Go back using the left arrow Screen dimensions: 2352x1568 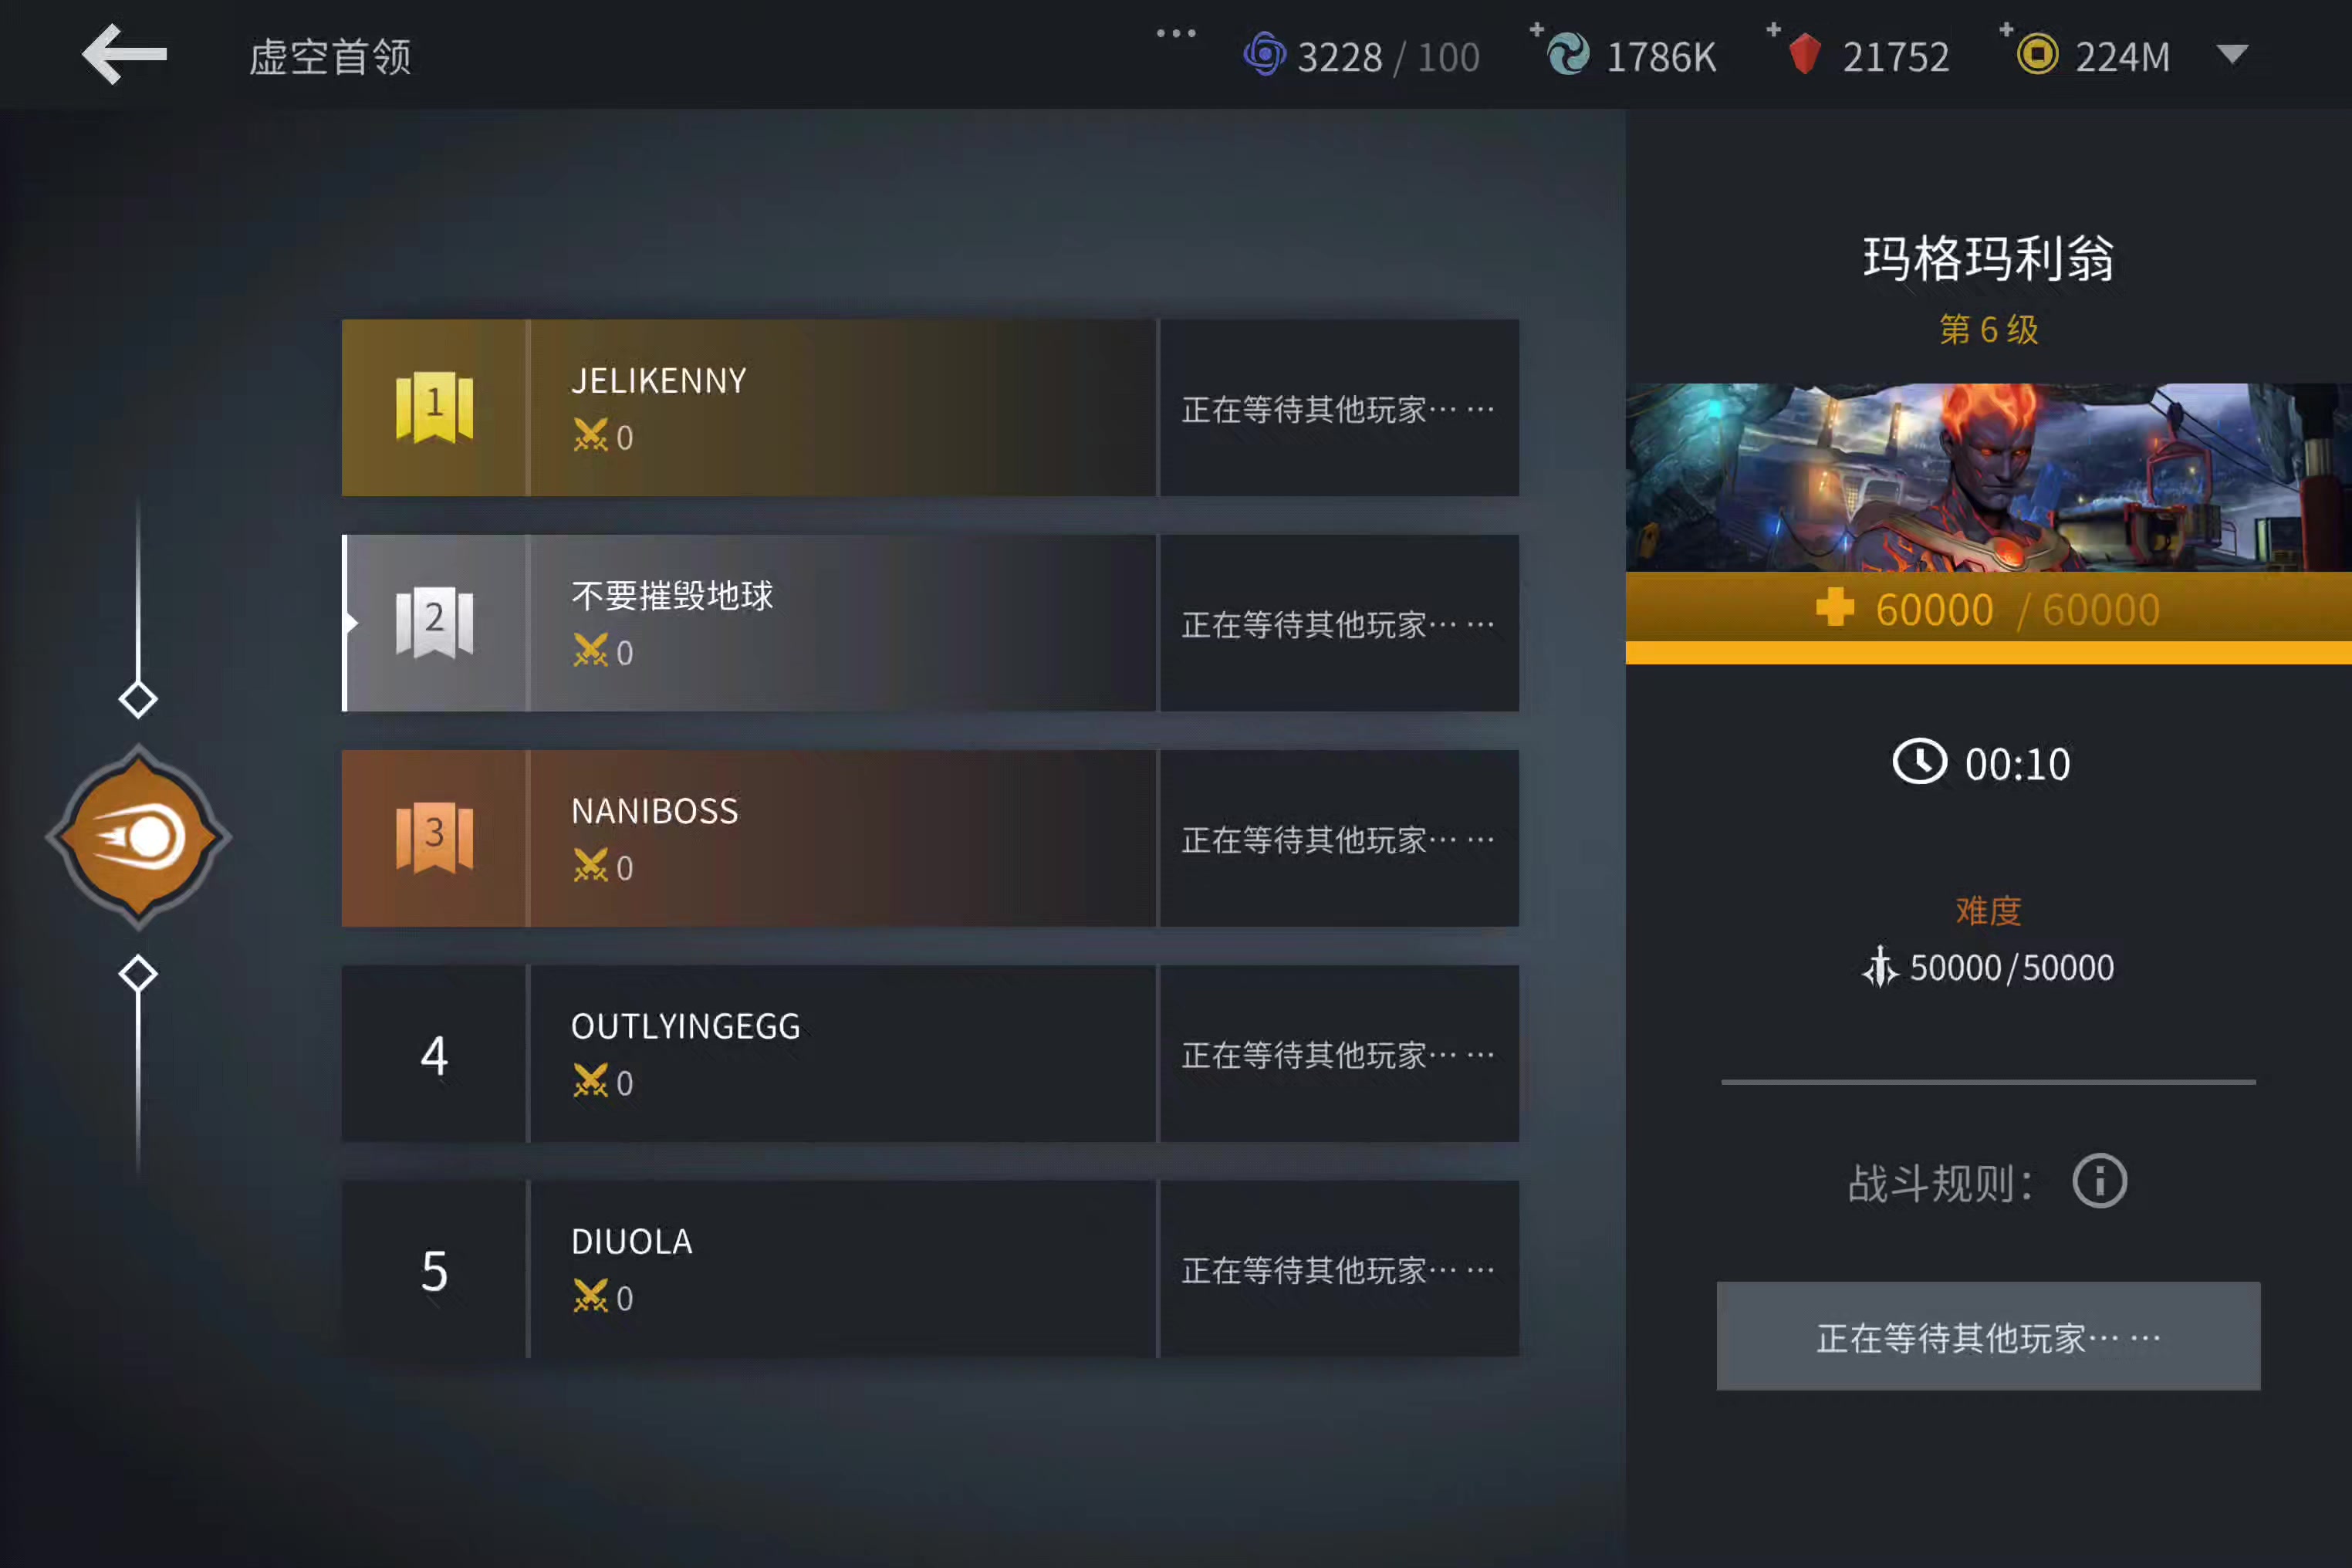coord(124,54)
